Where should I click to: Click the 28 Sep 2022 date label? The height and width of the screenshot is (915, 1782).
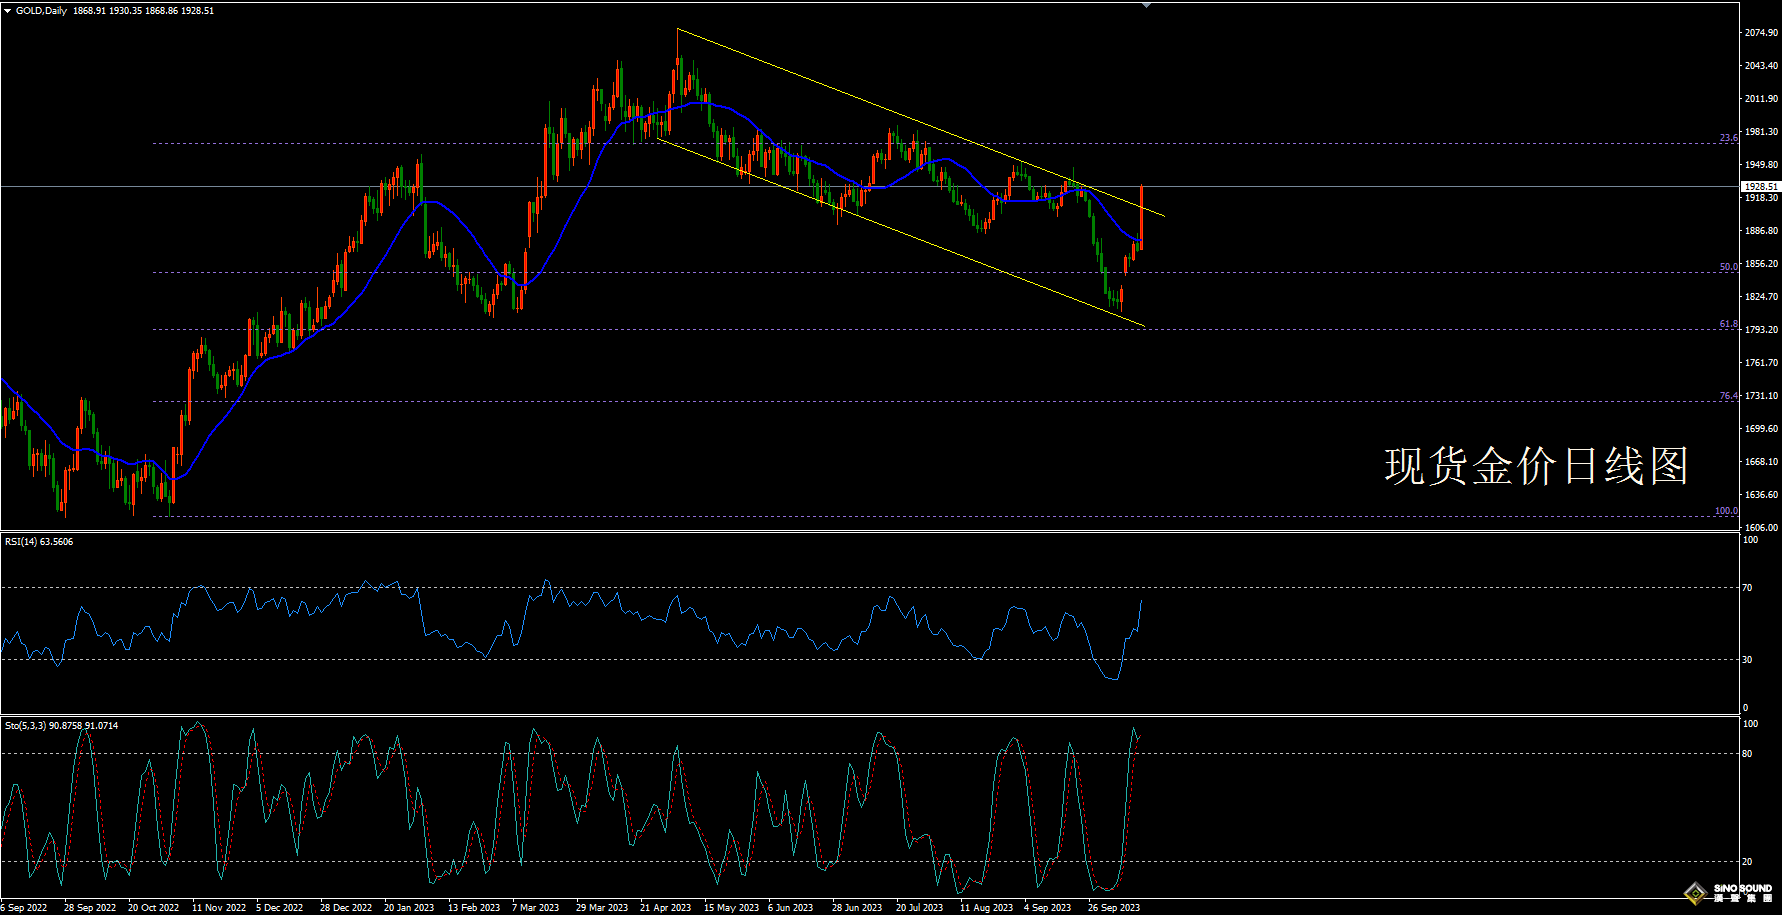pyautogui.click(x=90, y=908)
